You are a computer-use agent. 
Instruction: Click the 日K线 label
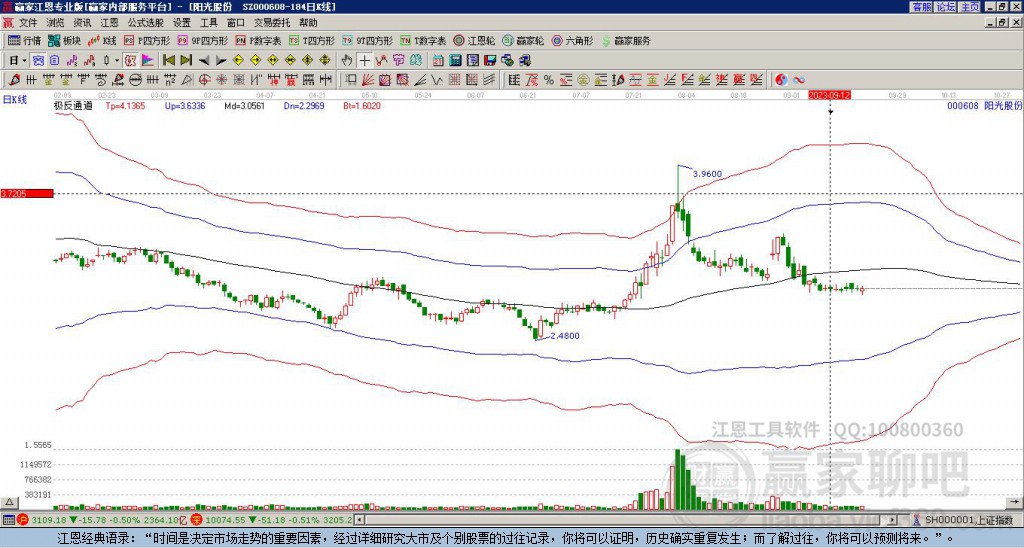(x=14, y=100)
